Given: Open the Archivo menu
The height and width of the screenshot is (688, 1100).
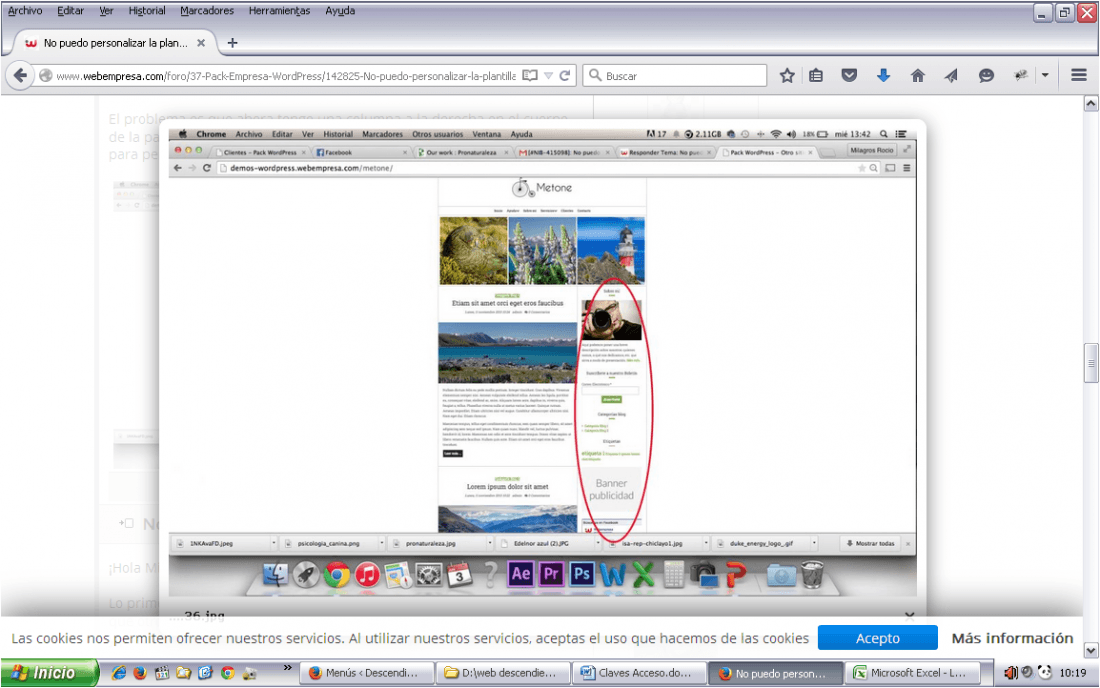Looking at the screenshot, I should pyautogui.click(x=25, y=11).
